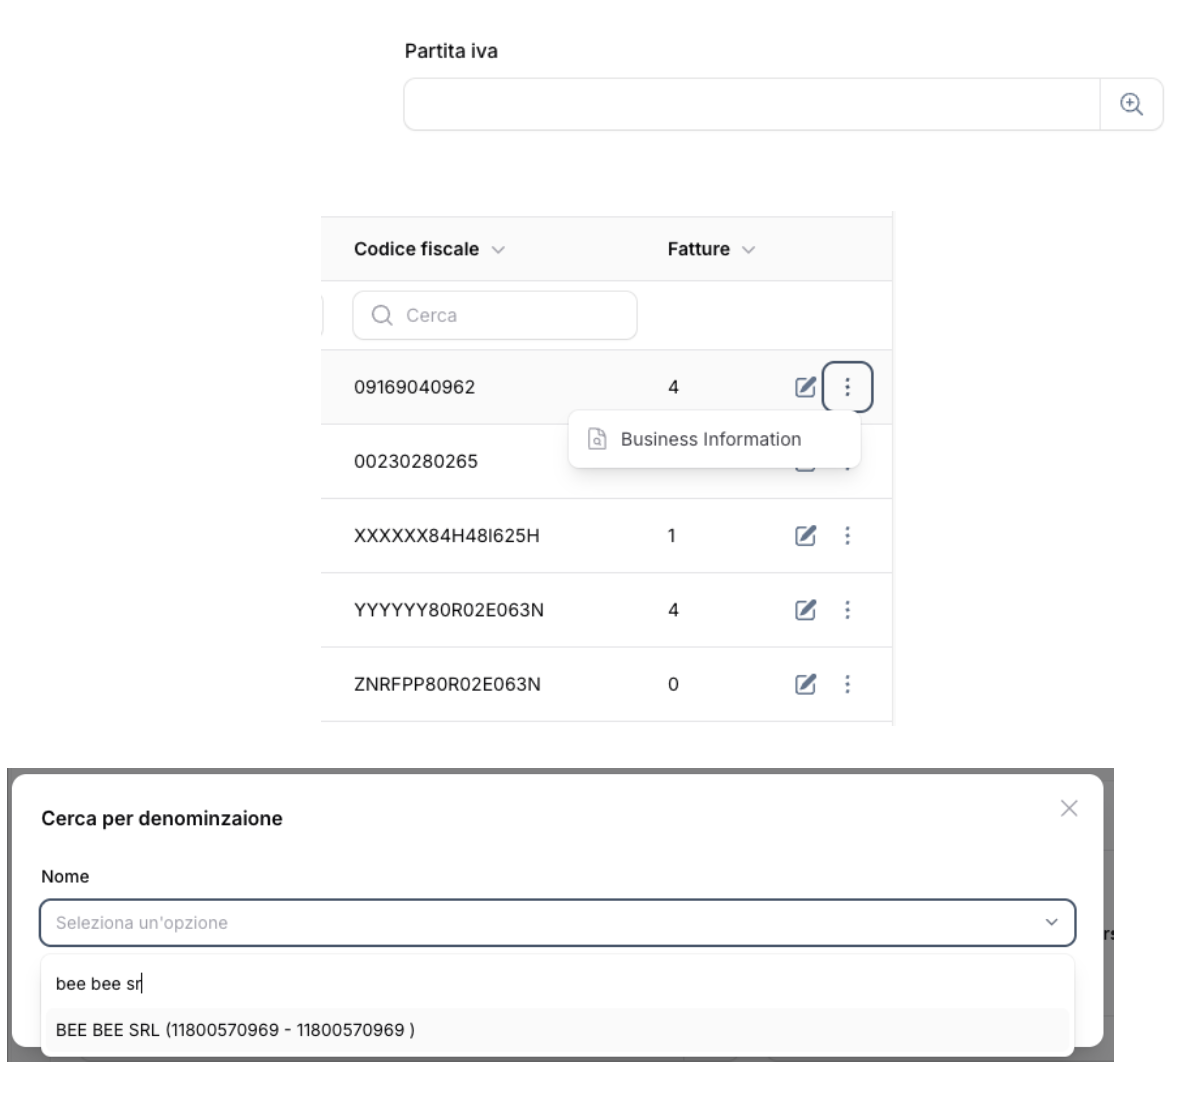Select the BEE BEE SRL option
Screen dimensions: 1190x1102
(235, 1029)
